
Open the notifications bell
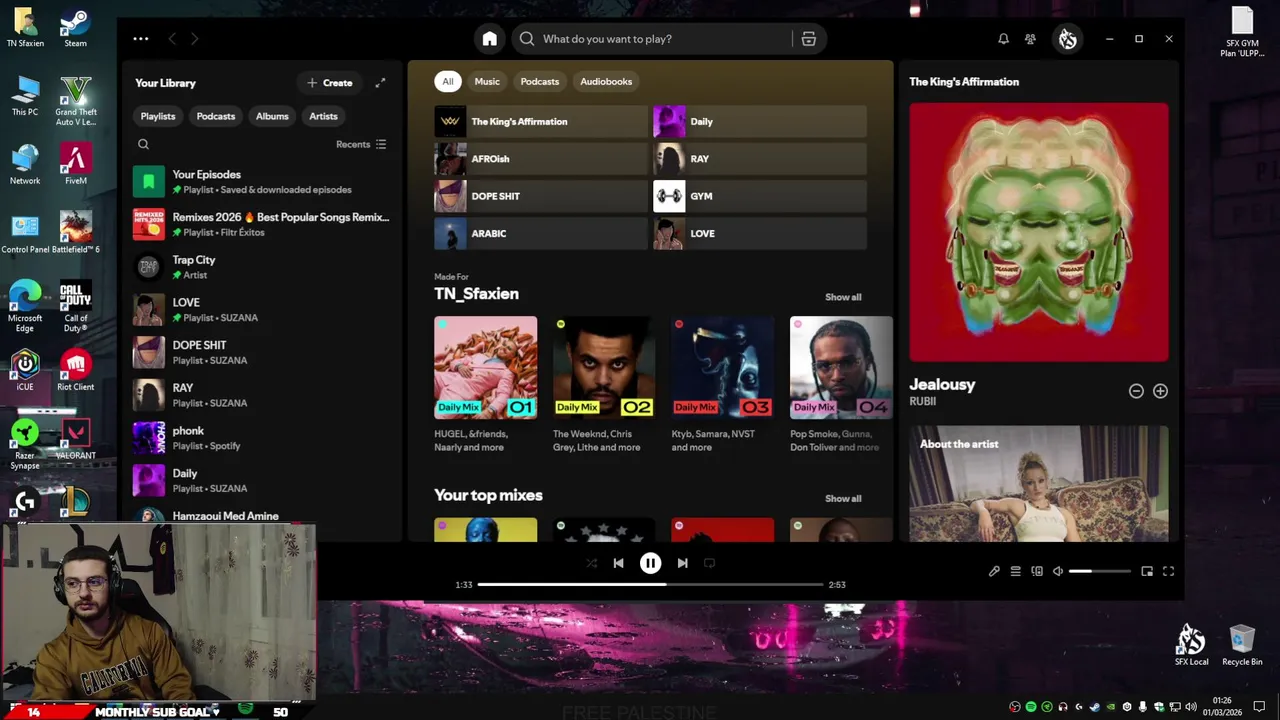[1003, 39]
